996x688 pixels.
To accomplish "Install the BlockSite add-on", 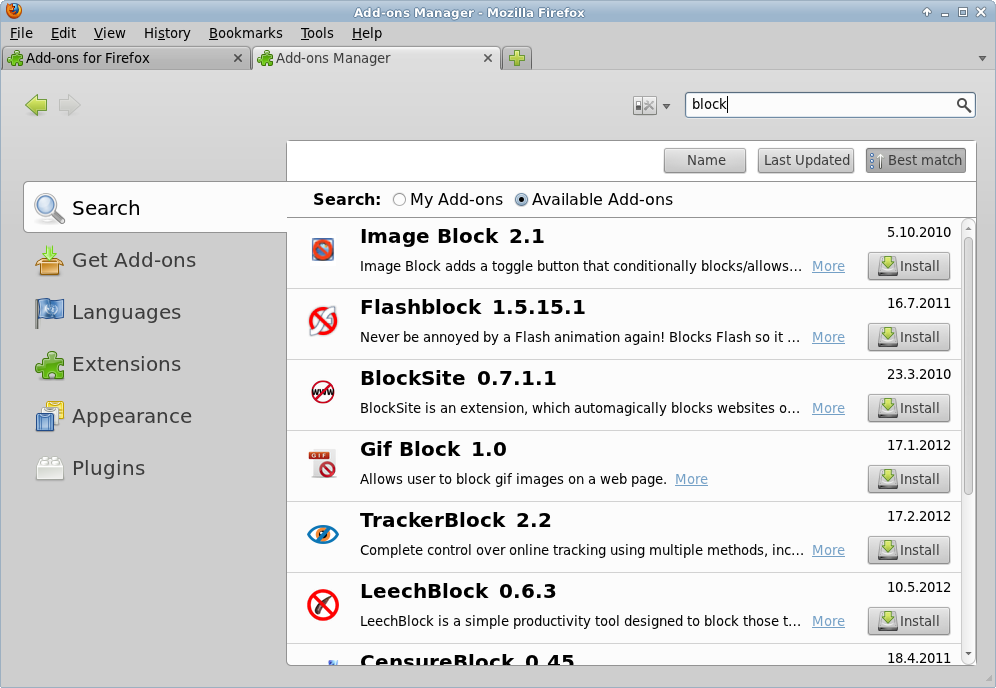I will click(x=908, y=408).
